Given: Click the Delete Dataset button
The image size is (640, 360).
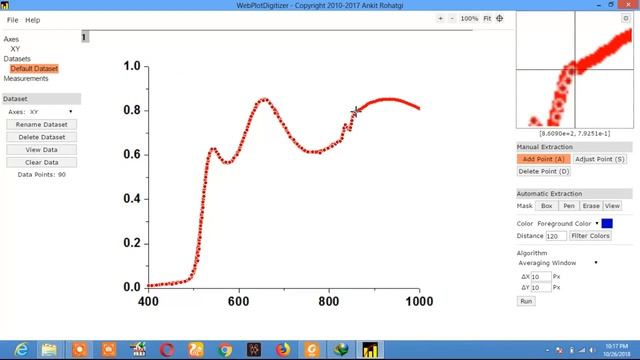Looking at the screenshot, I should (x=42, y=137).
